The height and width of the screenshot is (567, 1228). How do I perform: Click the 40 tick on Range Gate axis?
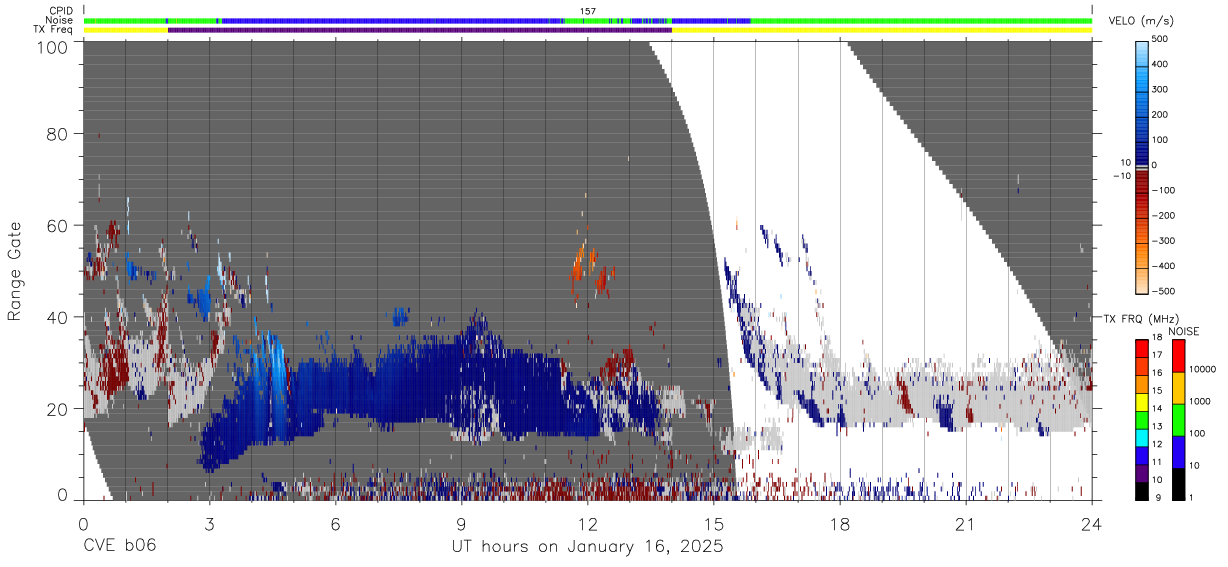(x=57, y=317)
